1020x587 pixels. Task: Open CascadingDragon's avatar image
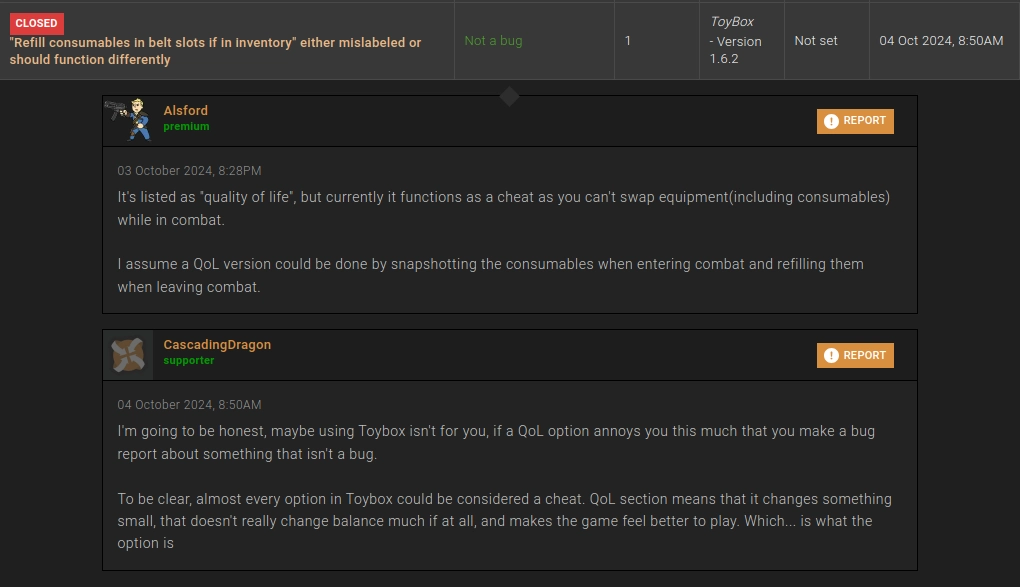click(128, 355)
